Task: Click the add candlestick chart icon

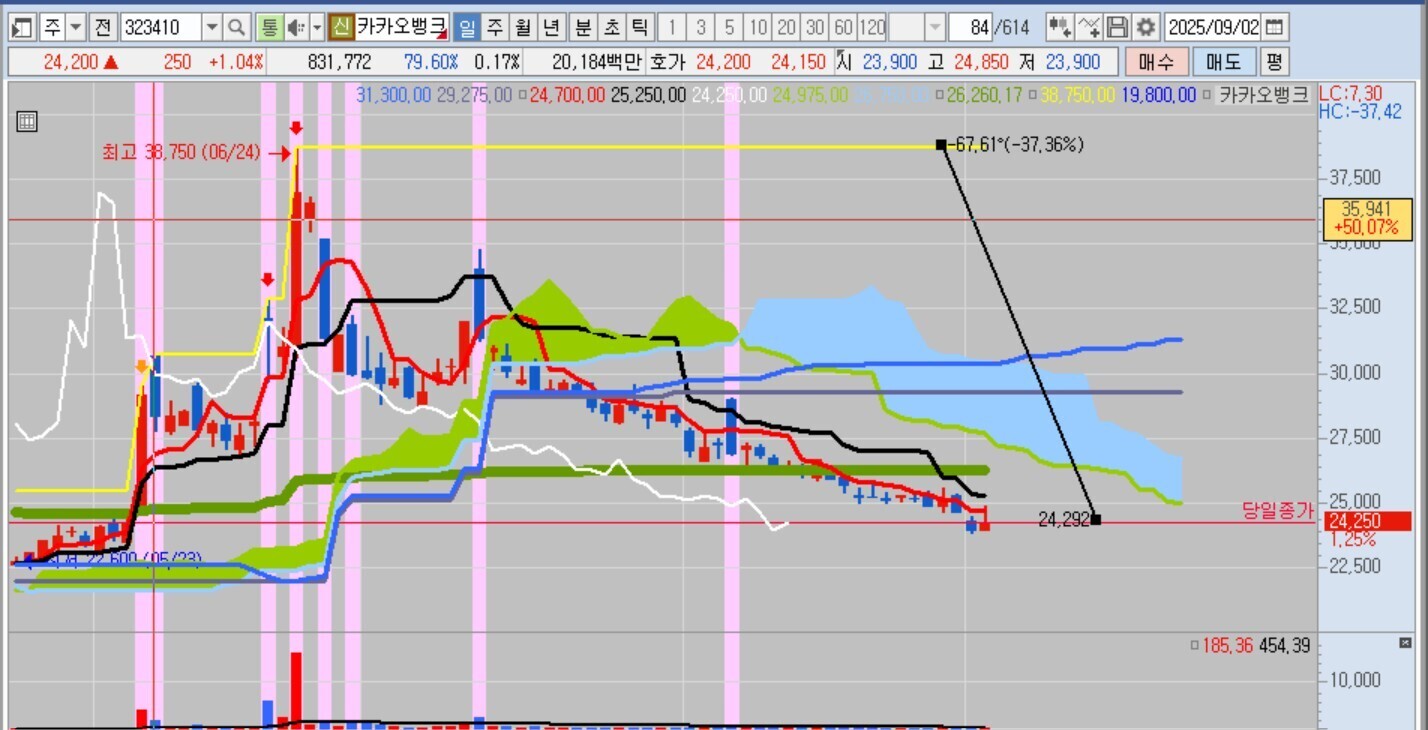Action: [1060, 27]
